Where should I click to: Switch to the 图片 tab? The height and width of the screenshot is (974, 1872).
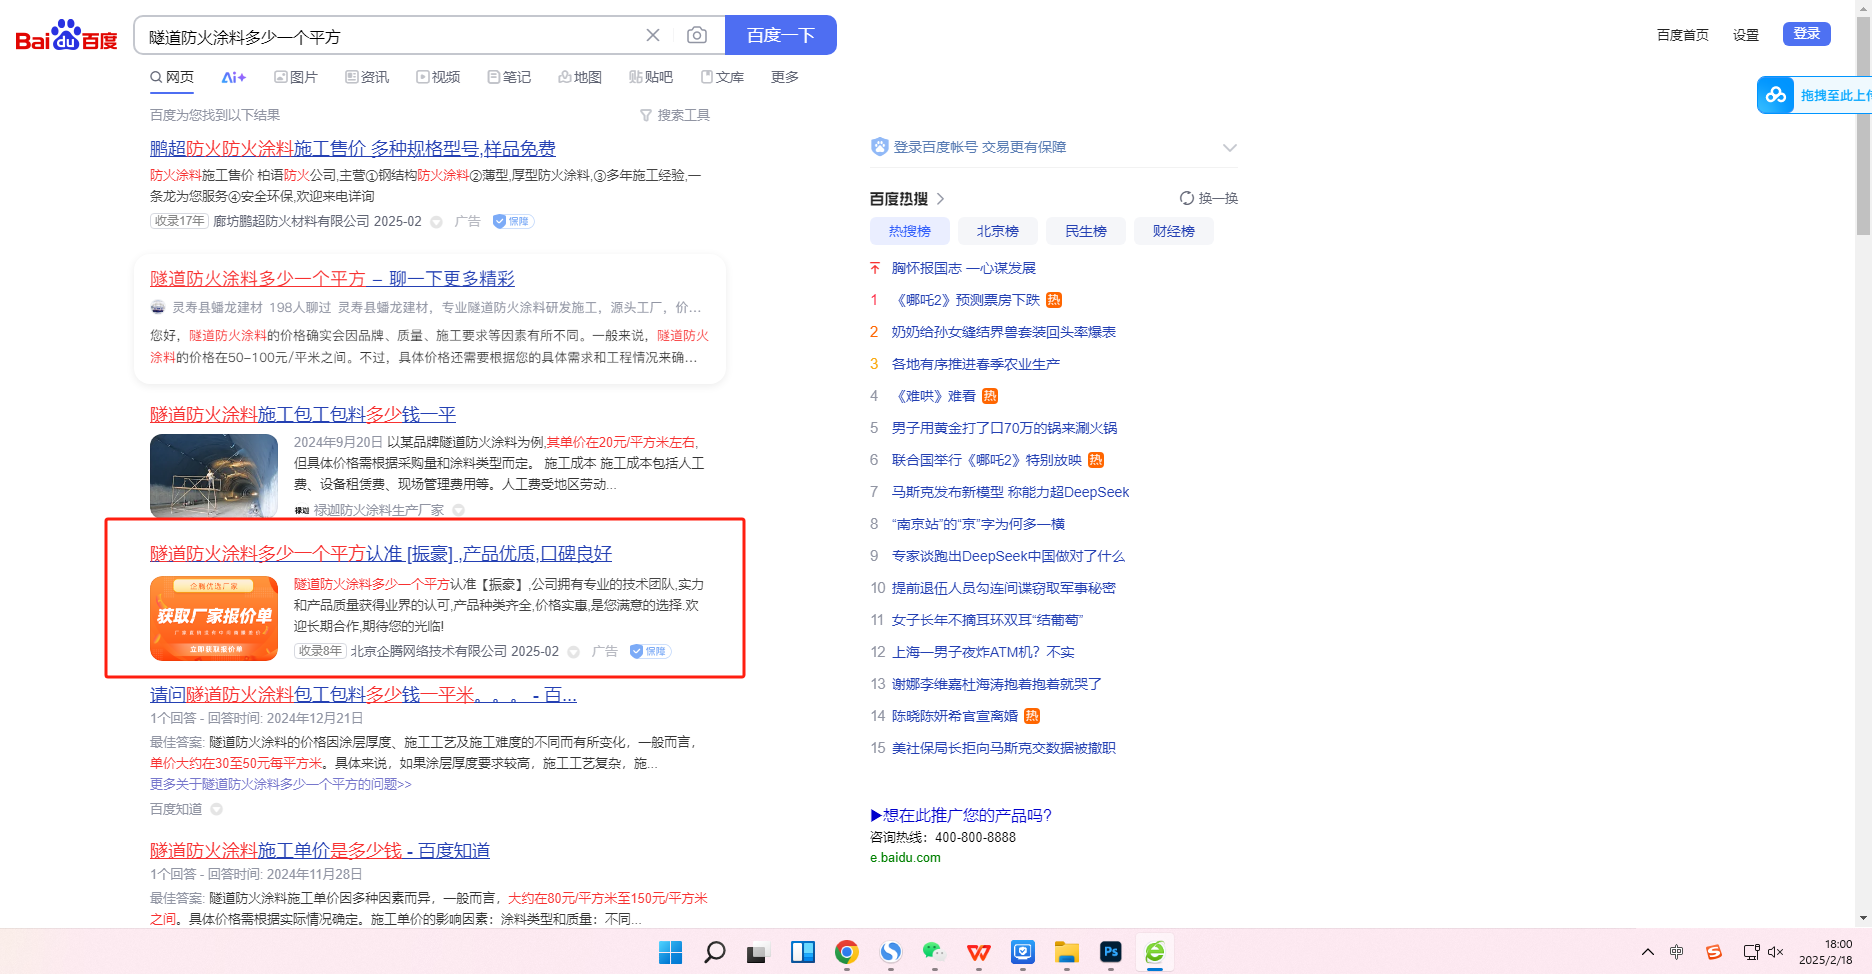point(296,77)
